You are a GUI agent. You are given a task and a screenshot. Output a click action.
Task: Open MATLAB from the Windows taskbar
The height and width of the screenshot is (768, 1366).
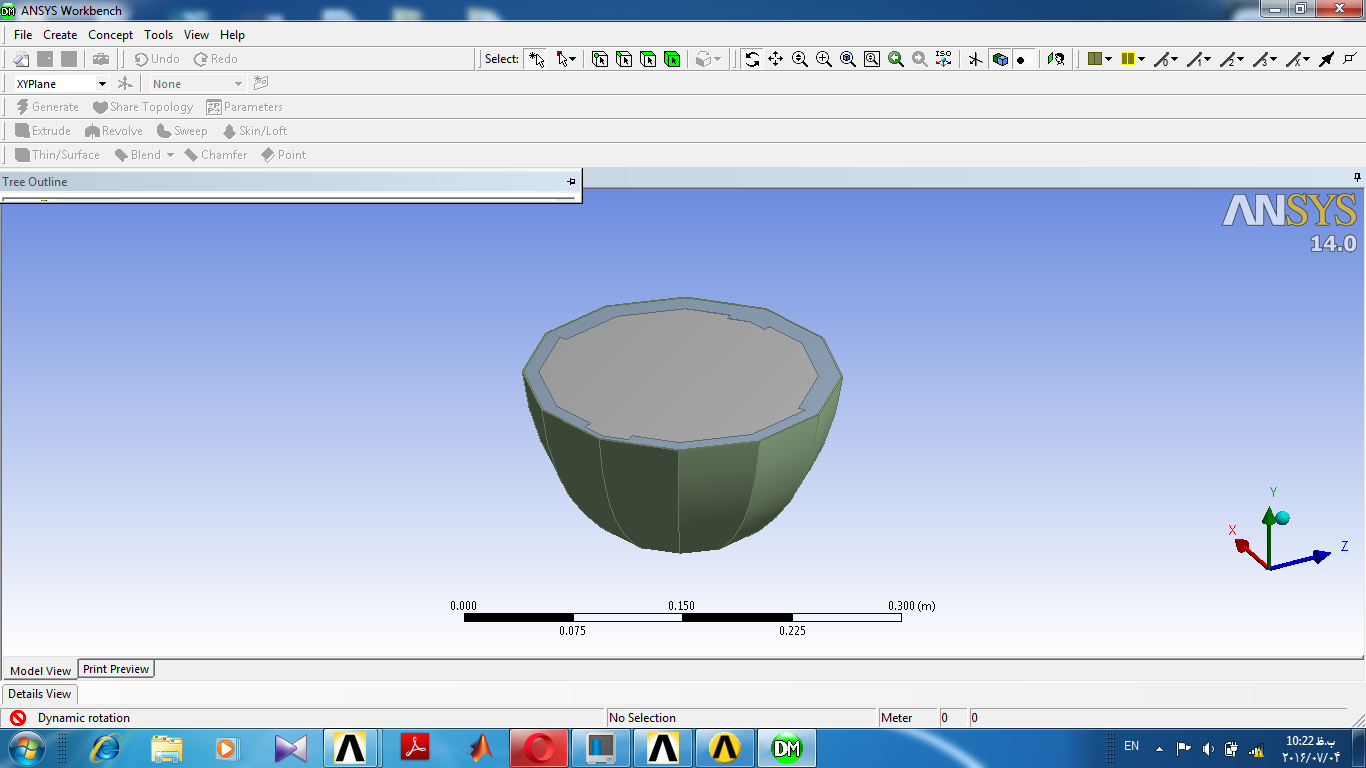(x=481, y=747)
